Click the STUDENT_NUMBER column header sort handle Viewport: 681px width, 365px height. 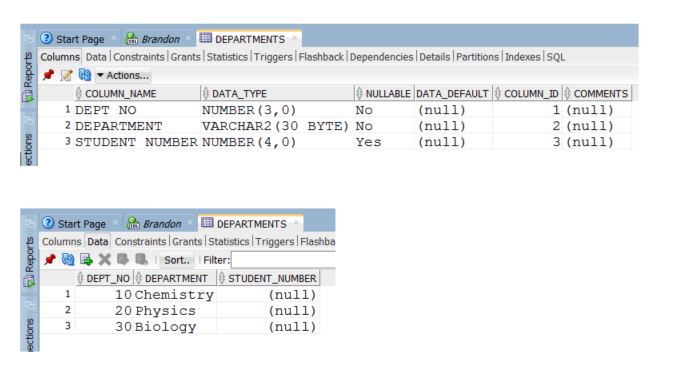coord(221,278)
